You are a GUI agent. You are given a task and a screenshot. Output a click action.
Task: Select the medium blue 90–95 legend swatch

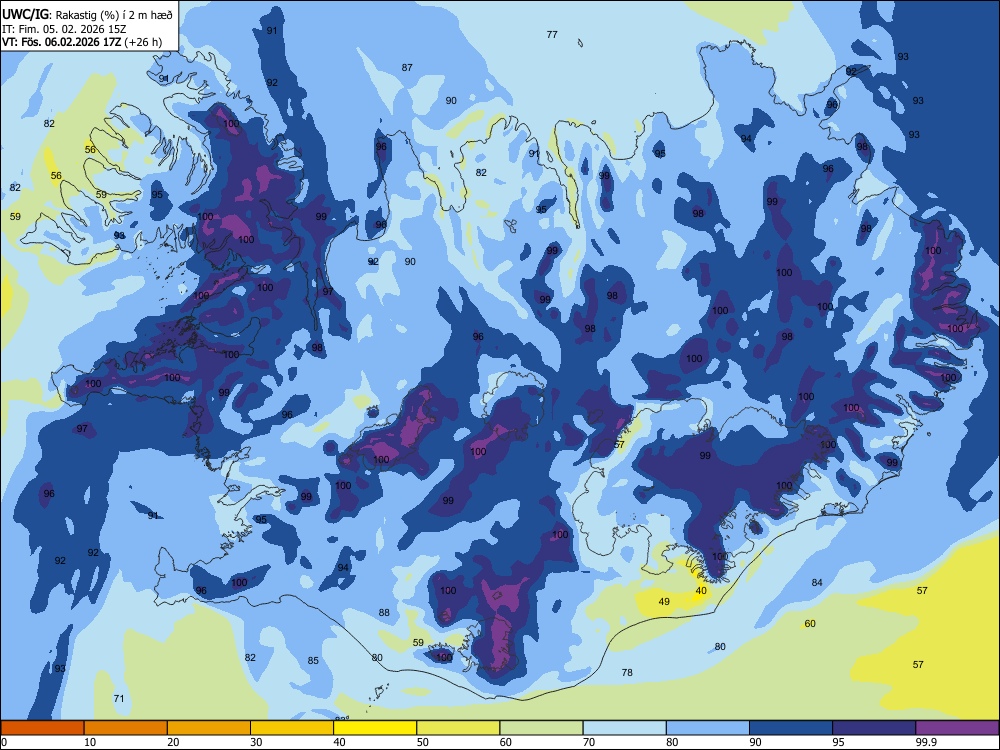pos(791,728)
